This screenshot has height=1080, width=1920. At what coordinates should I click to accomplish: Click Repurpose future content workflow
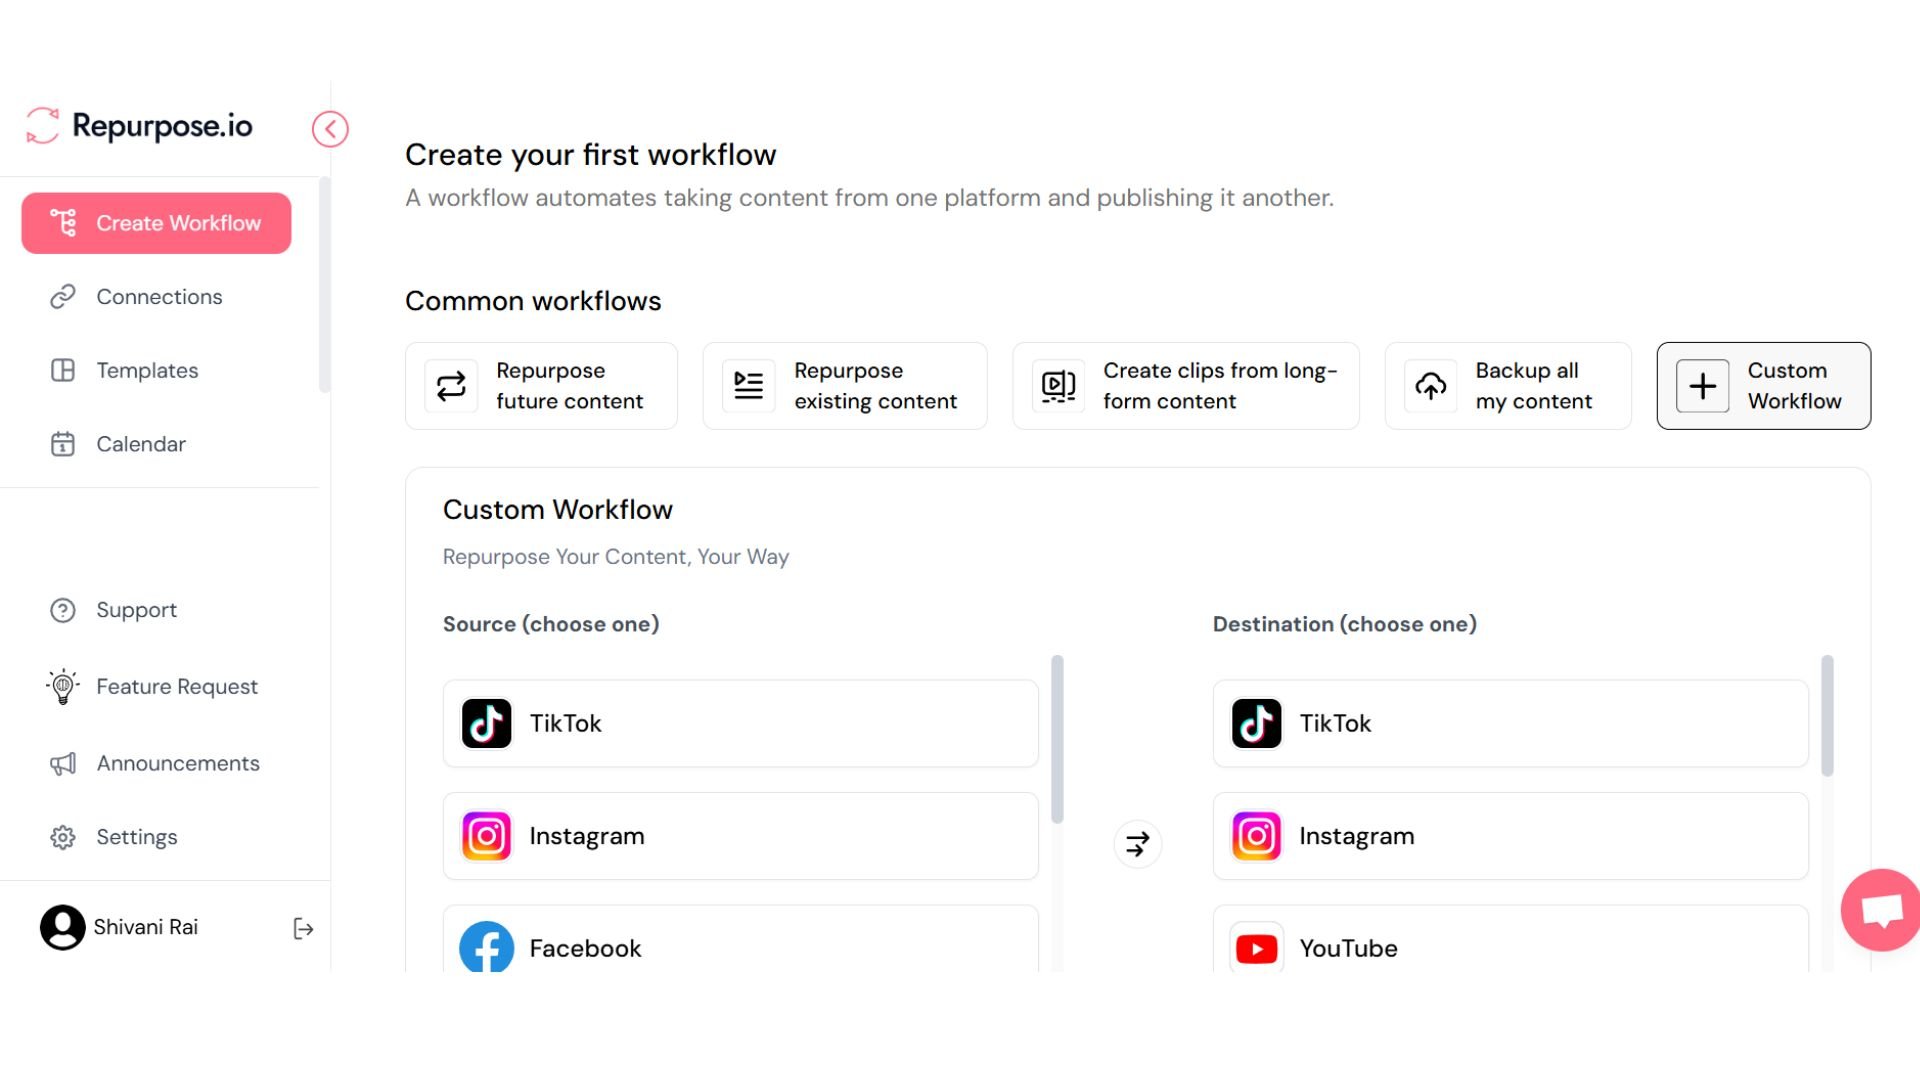tap(541, 385)
